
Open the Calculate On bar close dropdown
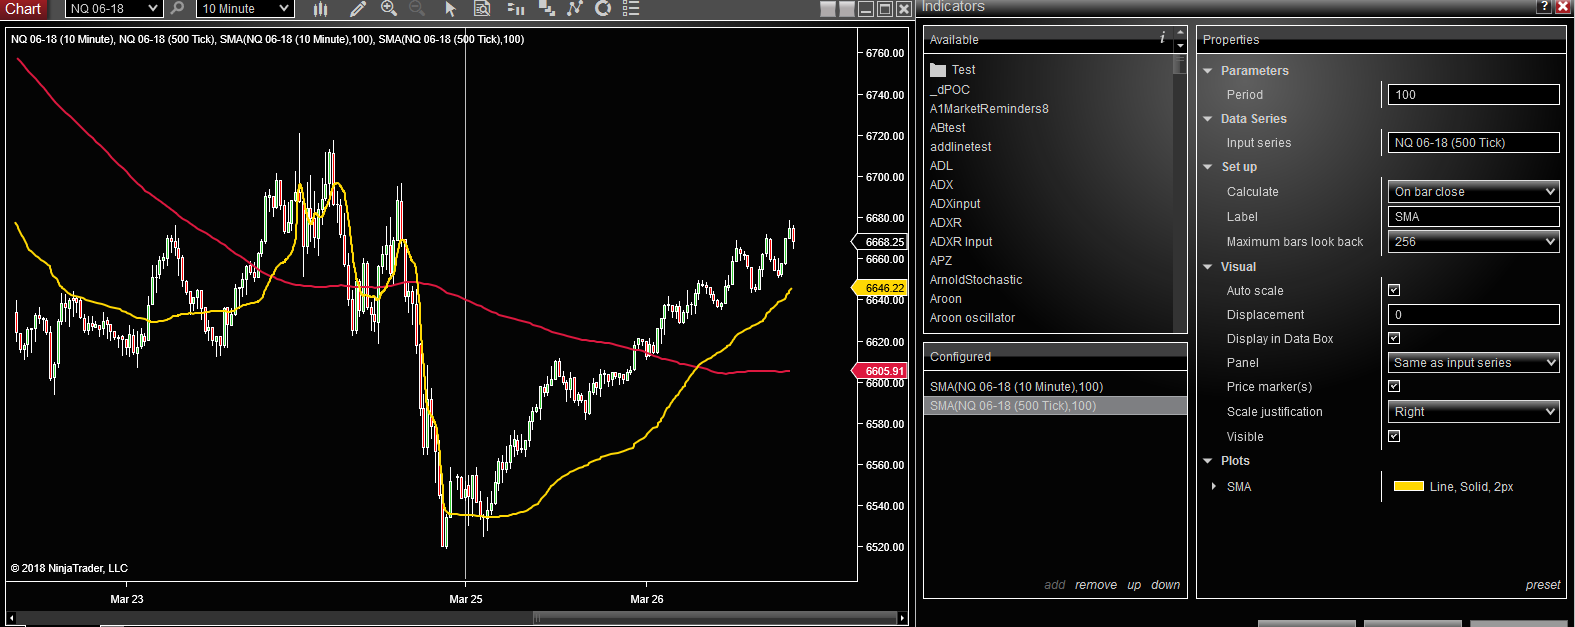[x=1473, y=191]
